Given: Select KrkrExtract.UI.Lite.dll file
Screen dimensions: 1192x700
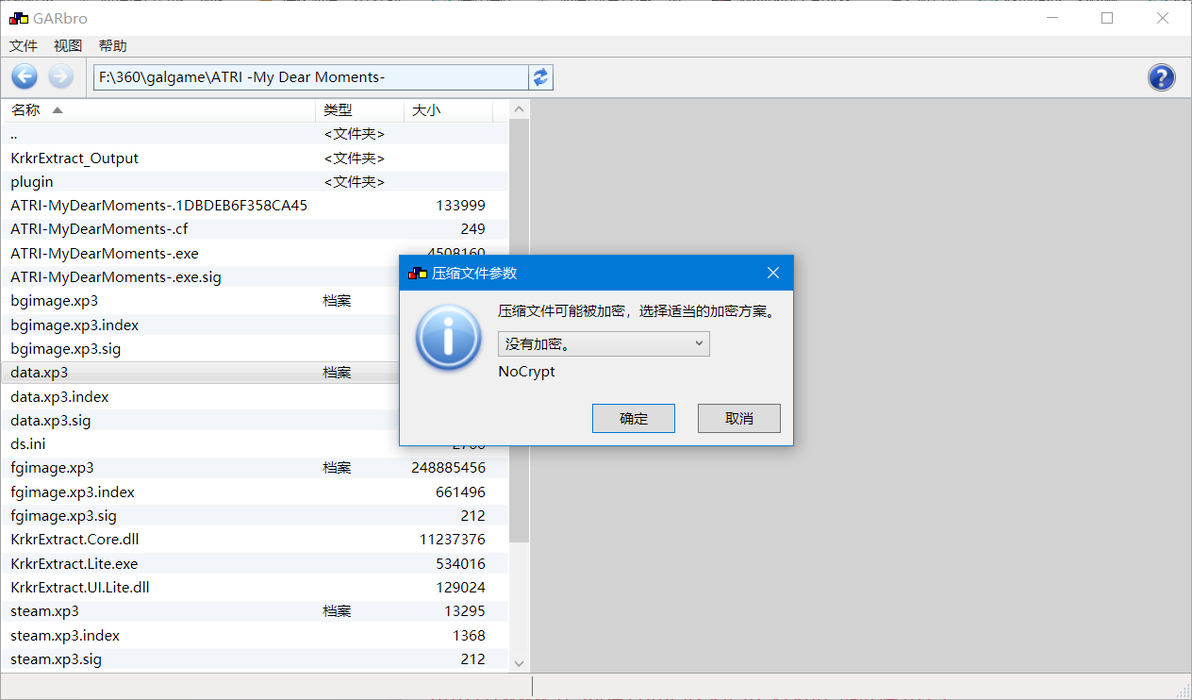Looking at the screenshot, I should click(x=255, y=587).
